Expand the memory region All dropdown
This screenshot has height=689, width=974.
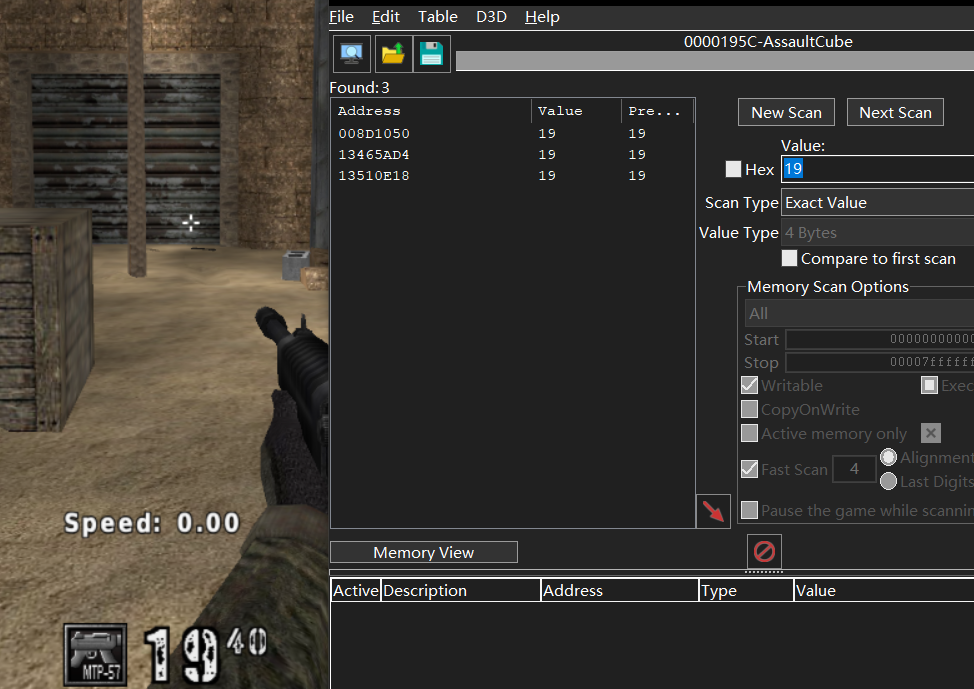coord(859,314)
